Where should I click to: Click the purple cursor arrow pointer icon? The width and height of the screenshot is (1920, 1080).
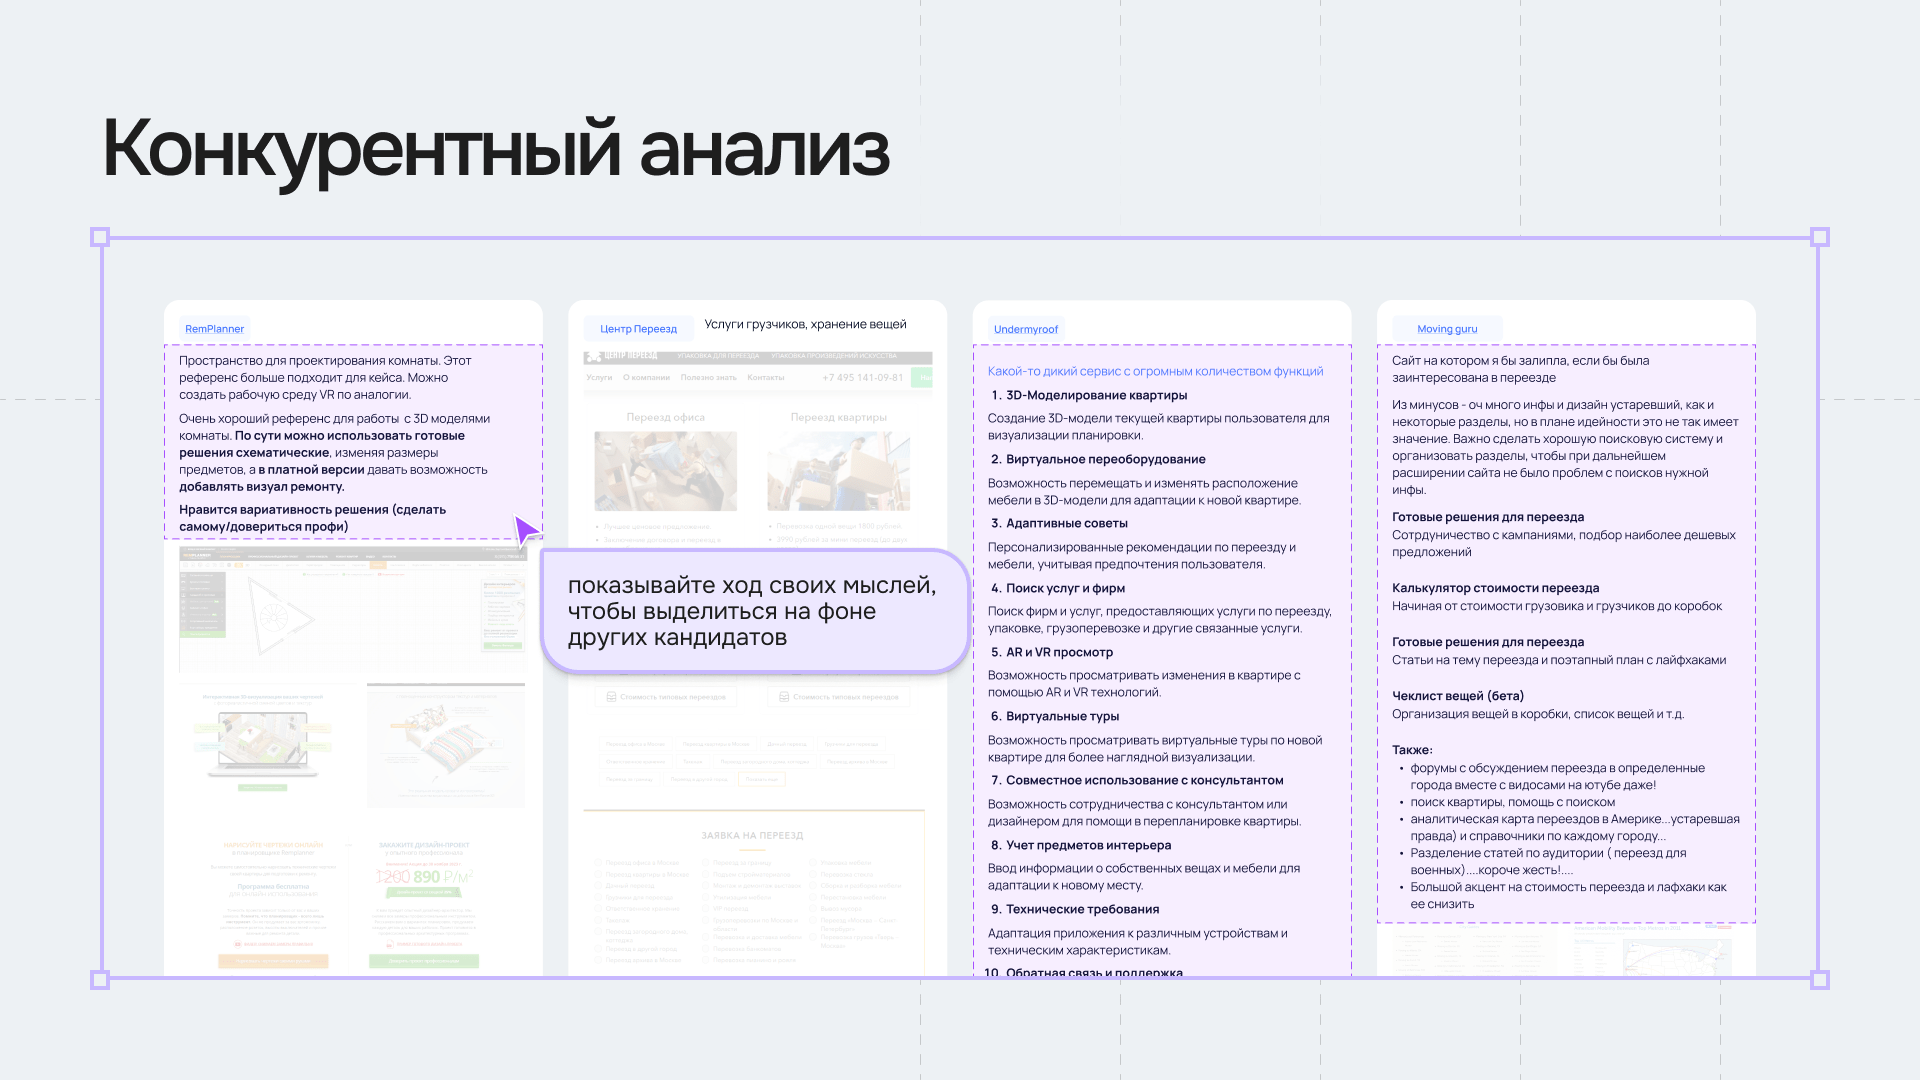[x=527, y=528]
